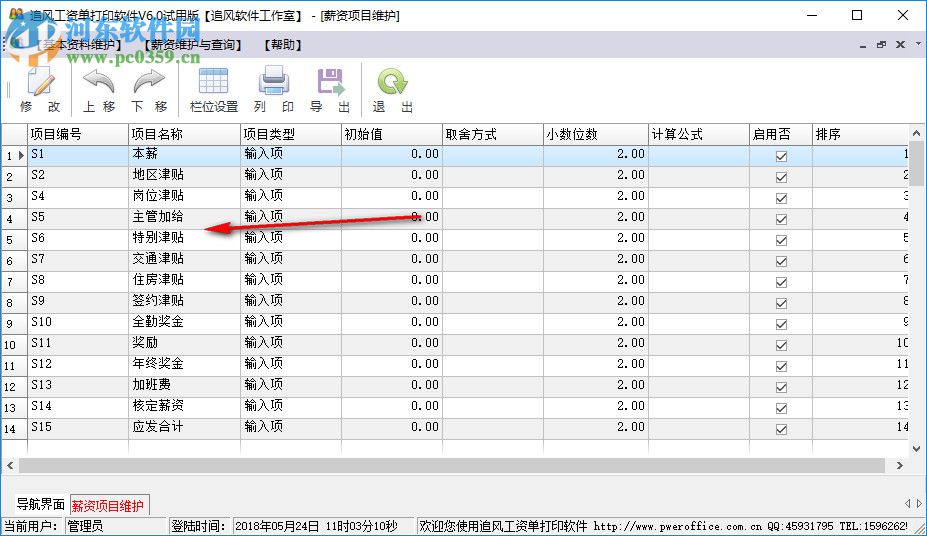927x536 pixels.
Task: Click the 排序 column header
Action: coord(860,134)
